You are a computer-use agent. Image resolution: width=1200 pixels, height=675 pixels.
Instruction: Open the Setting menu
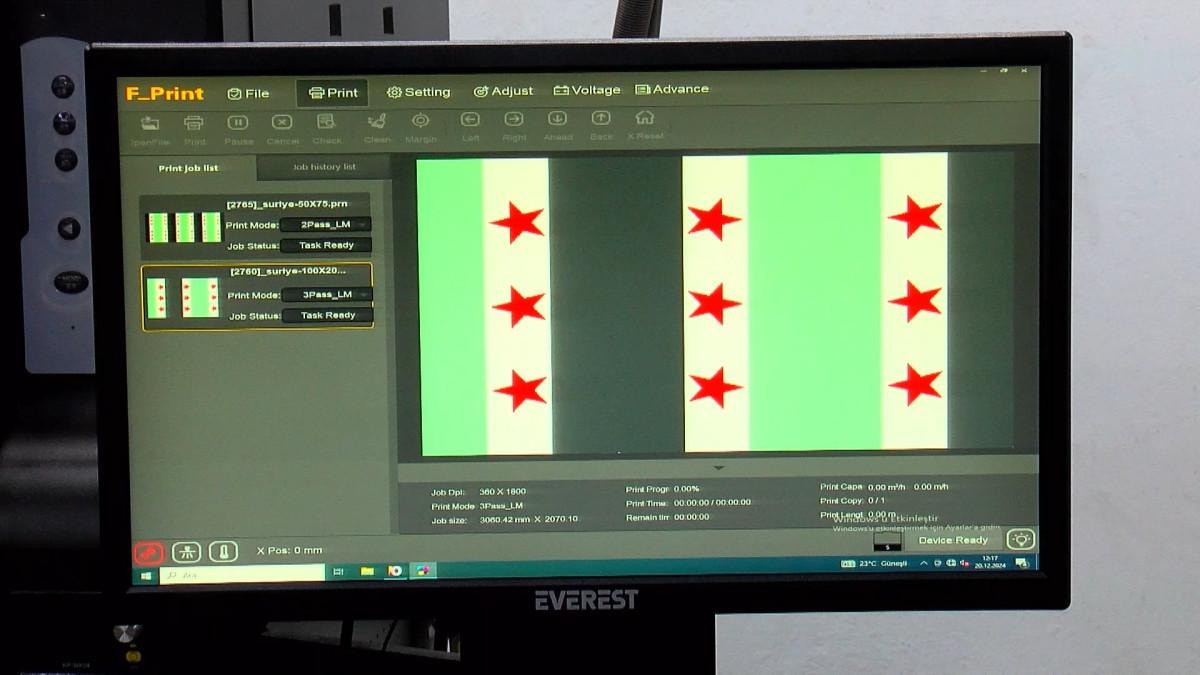pyautogui.click(x=418, y=92)
